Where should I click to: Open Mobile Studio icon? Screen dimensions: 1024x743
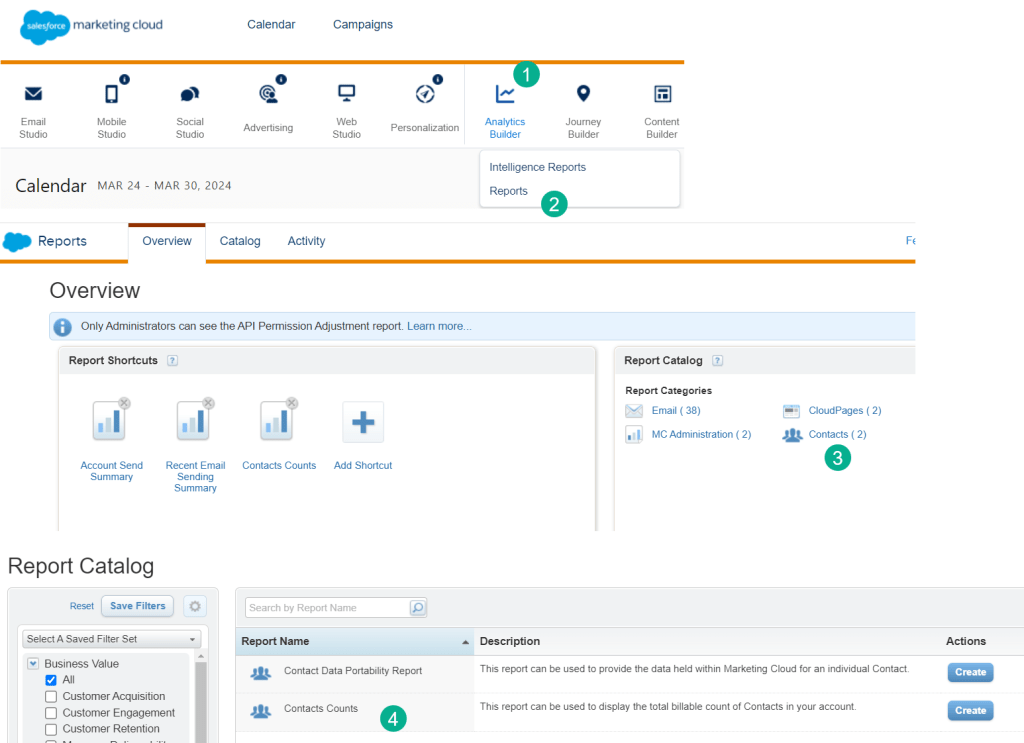click(111, 95)
